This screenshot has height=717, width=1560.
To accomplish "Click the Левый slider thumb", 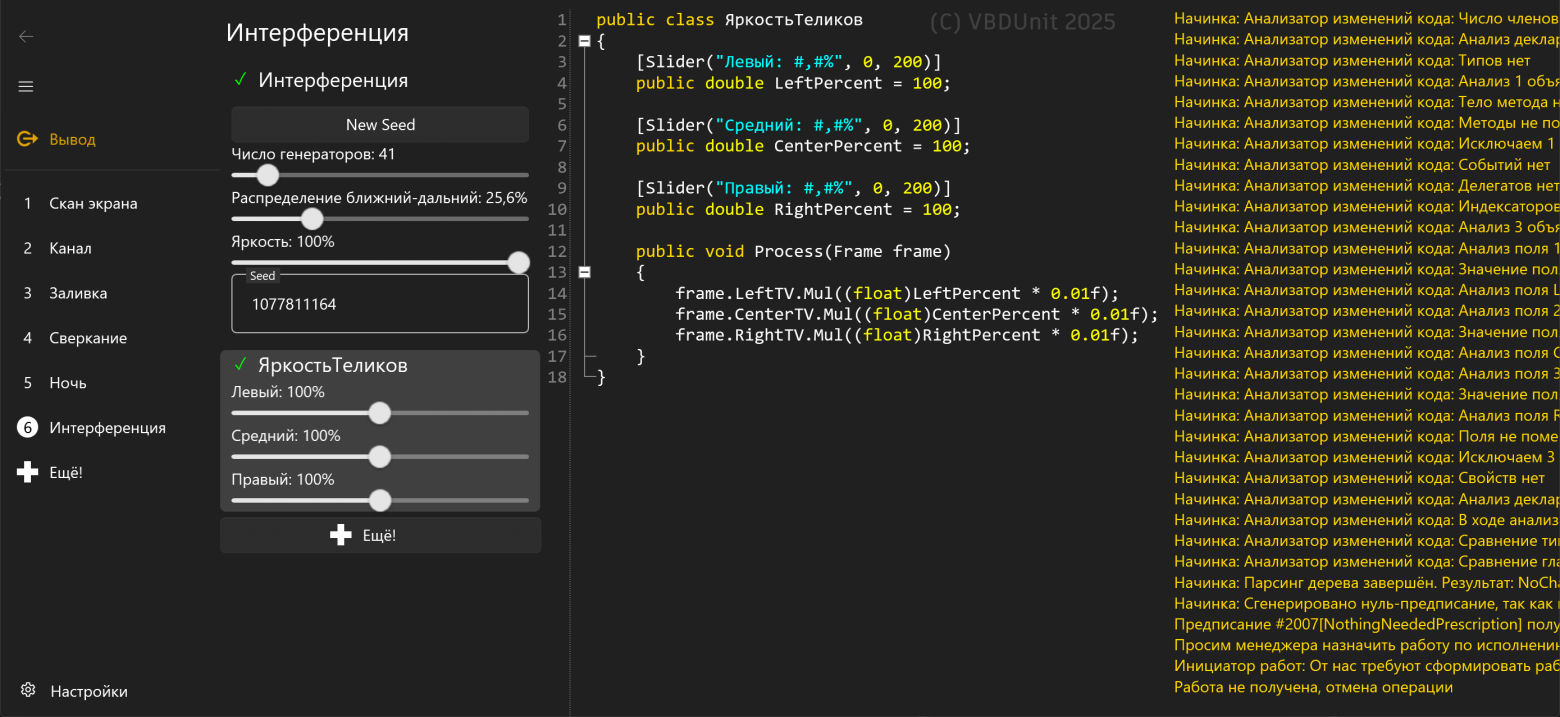I will [379, 413].
